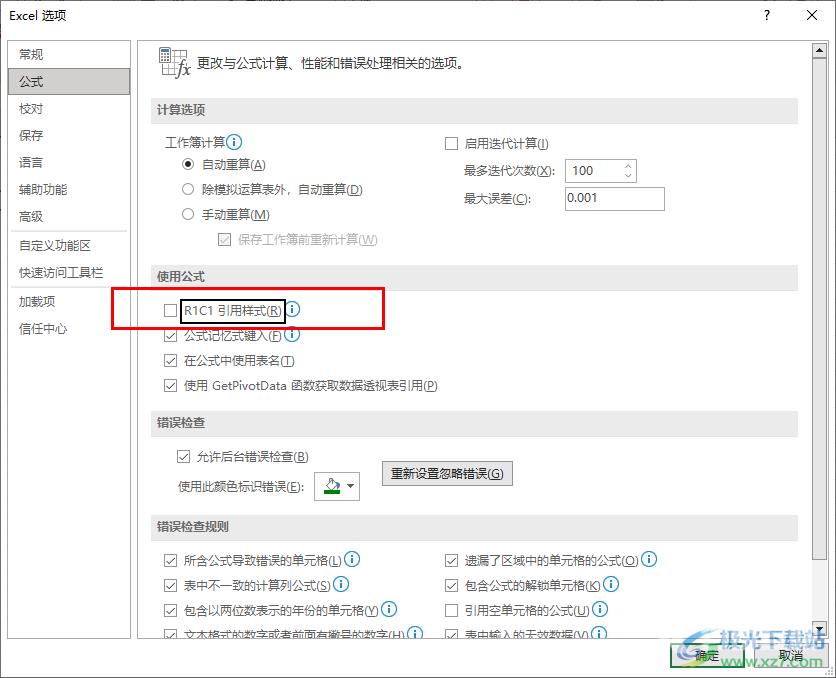The image size is (836, 678).
Task: Toggle 所含公式导致错误的单元格 checkbox
Action: pyautogui.click(x=170, y=561)
